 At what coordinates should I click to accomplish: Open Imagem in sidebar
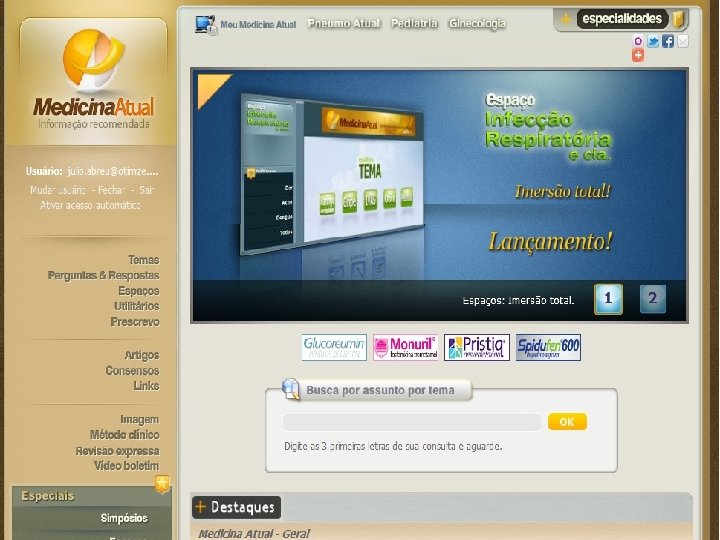tap(140, 420)
